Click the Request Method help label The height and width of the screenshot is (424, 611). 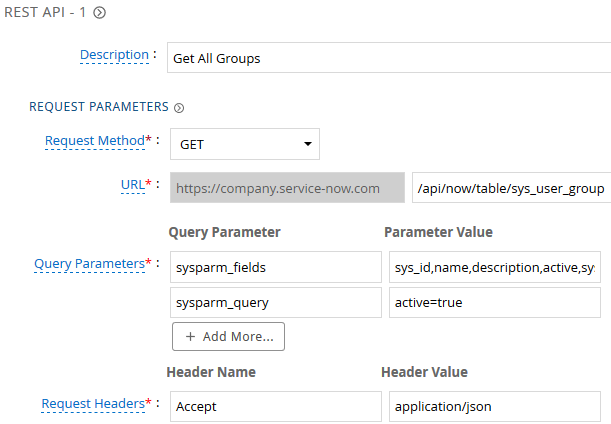click(x=95, y=140)
